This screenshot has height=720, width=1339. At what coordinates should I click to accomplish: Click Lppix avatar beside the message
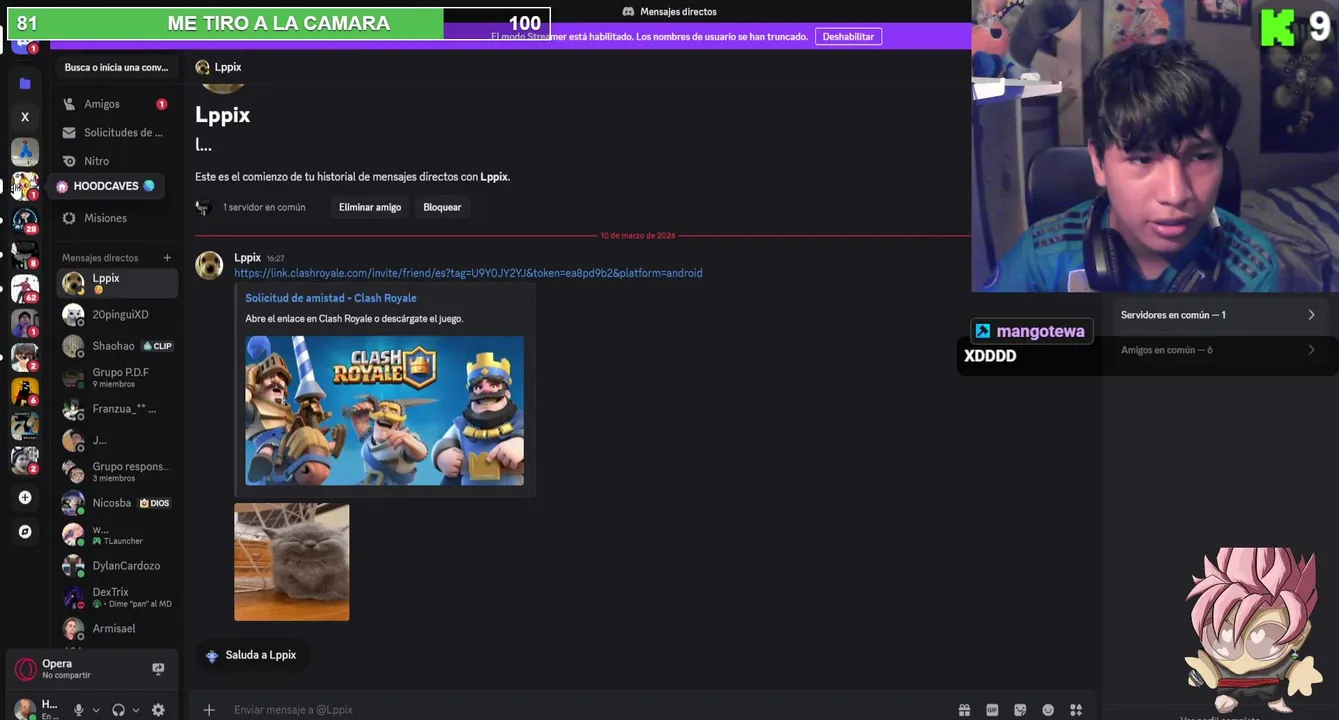[x=209, y=265]
